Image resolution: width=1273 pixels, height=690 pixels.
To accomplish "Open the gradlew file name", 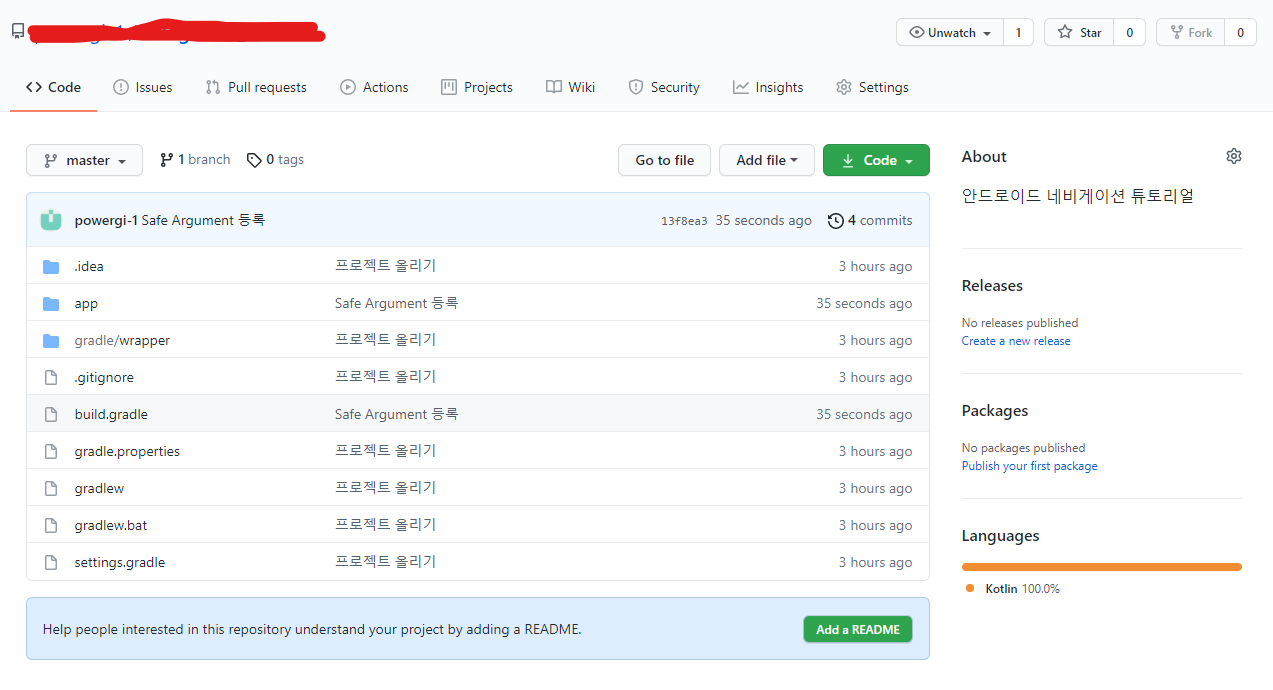I will pyautogui.click(x=99, y=488).
